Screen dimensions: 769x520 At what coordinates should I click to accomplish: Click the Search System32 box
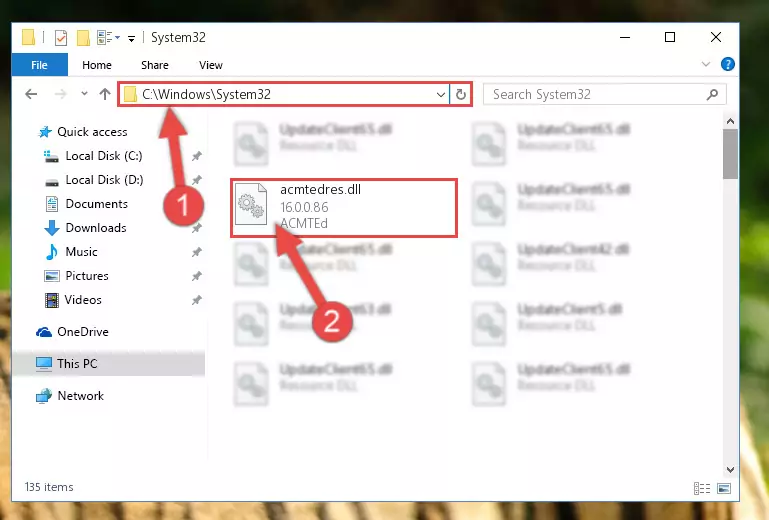coord(605,94)
